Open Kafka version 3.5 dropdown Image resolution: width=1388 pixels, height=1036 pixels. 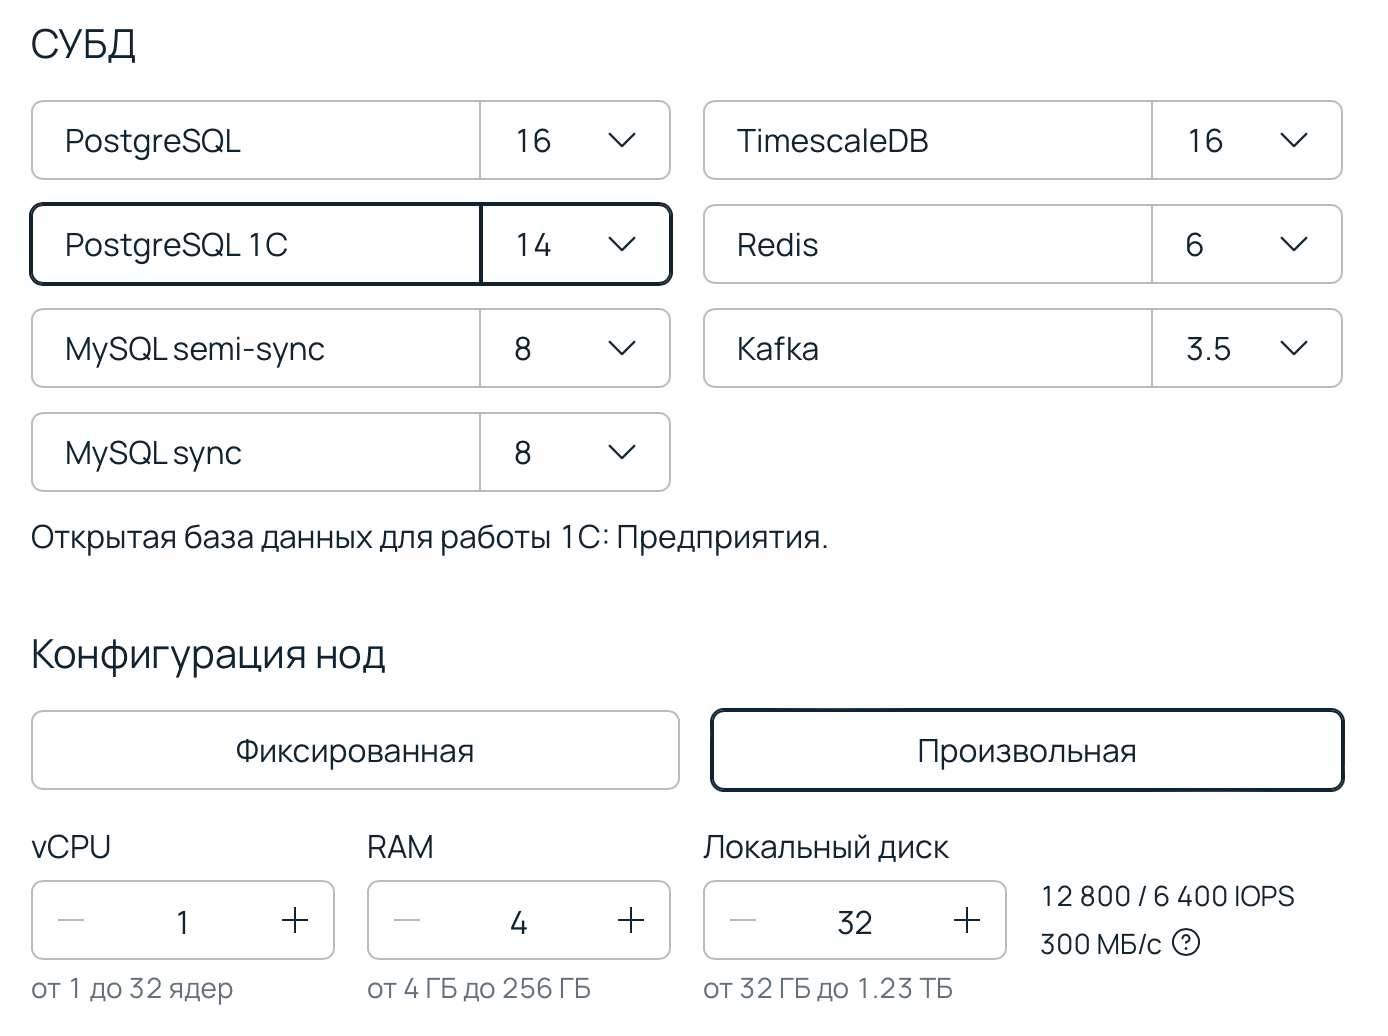pyautogui.click(x=1247, y=348)
